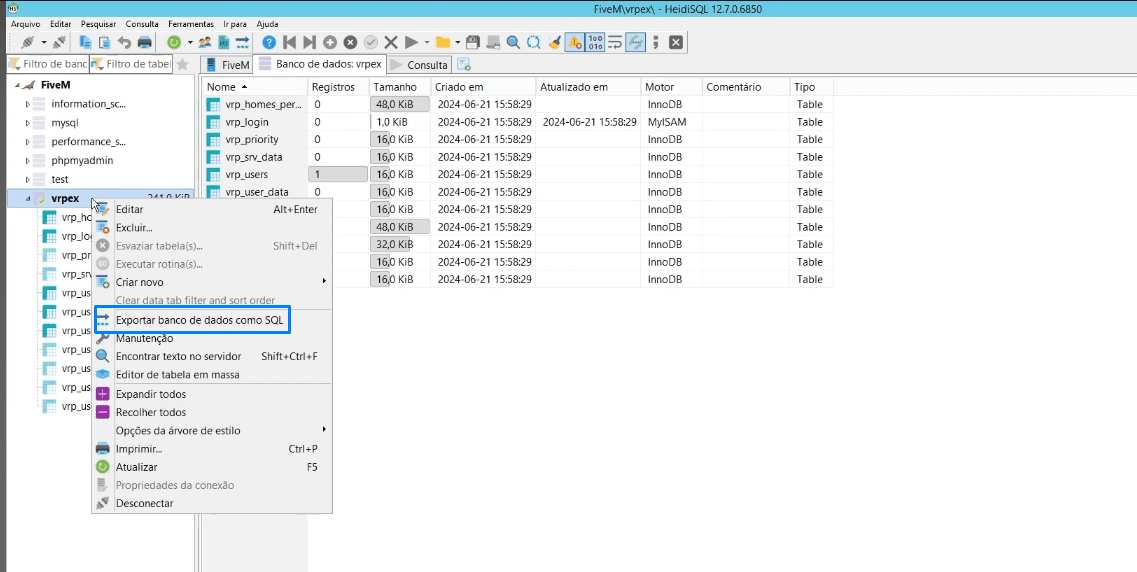The height and width of the screenshot is (572, 1137).
Task: Click the run query play icon
Action: point(411,42)
